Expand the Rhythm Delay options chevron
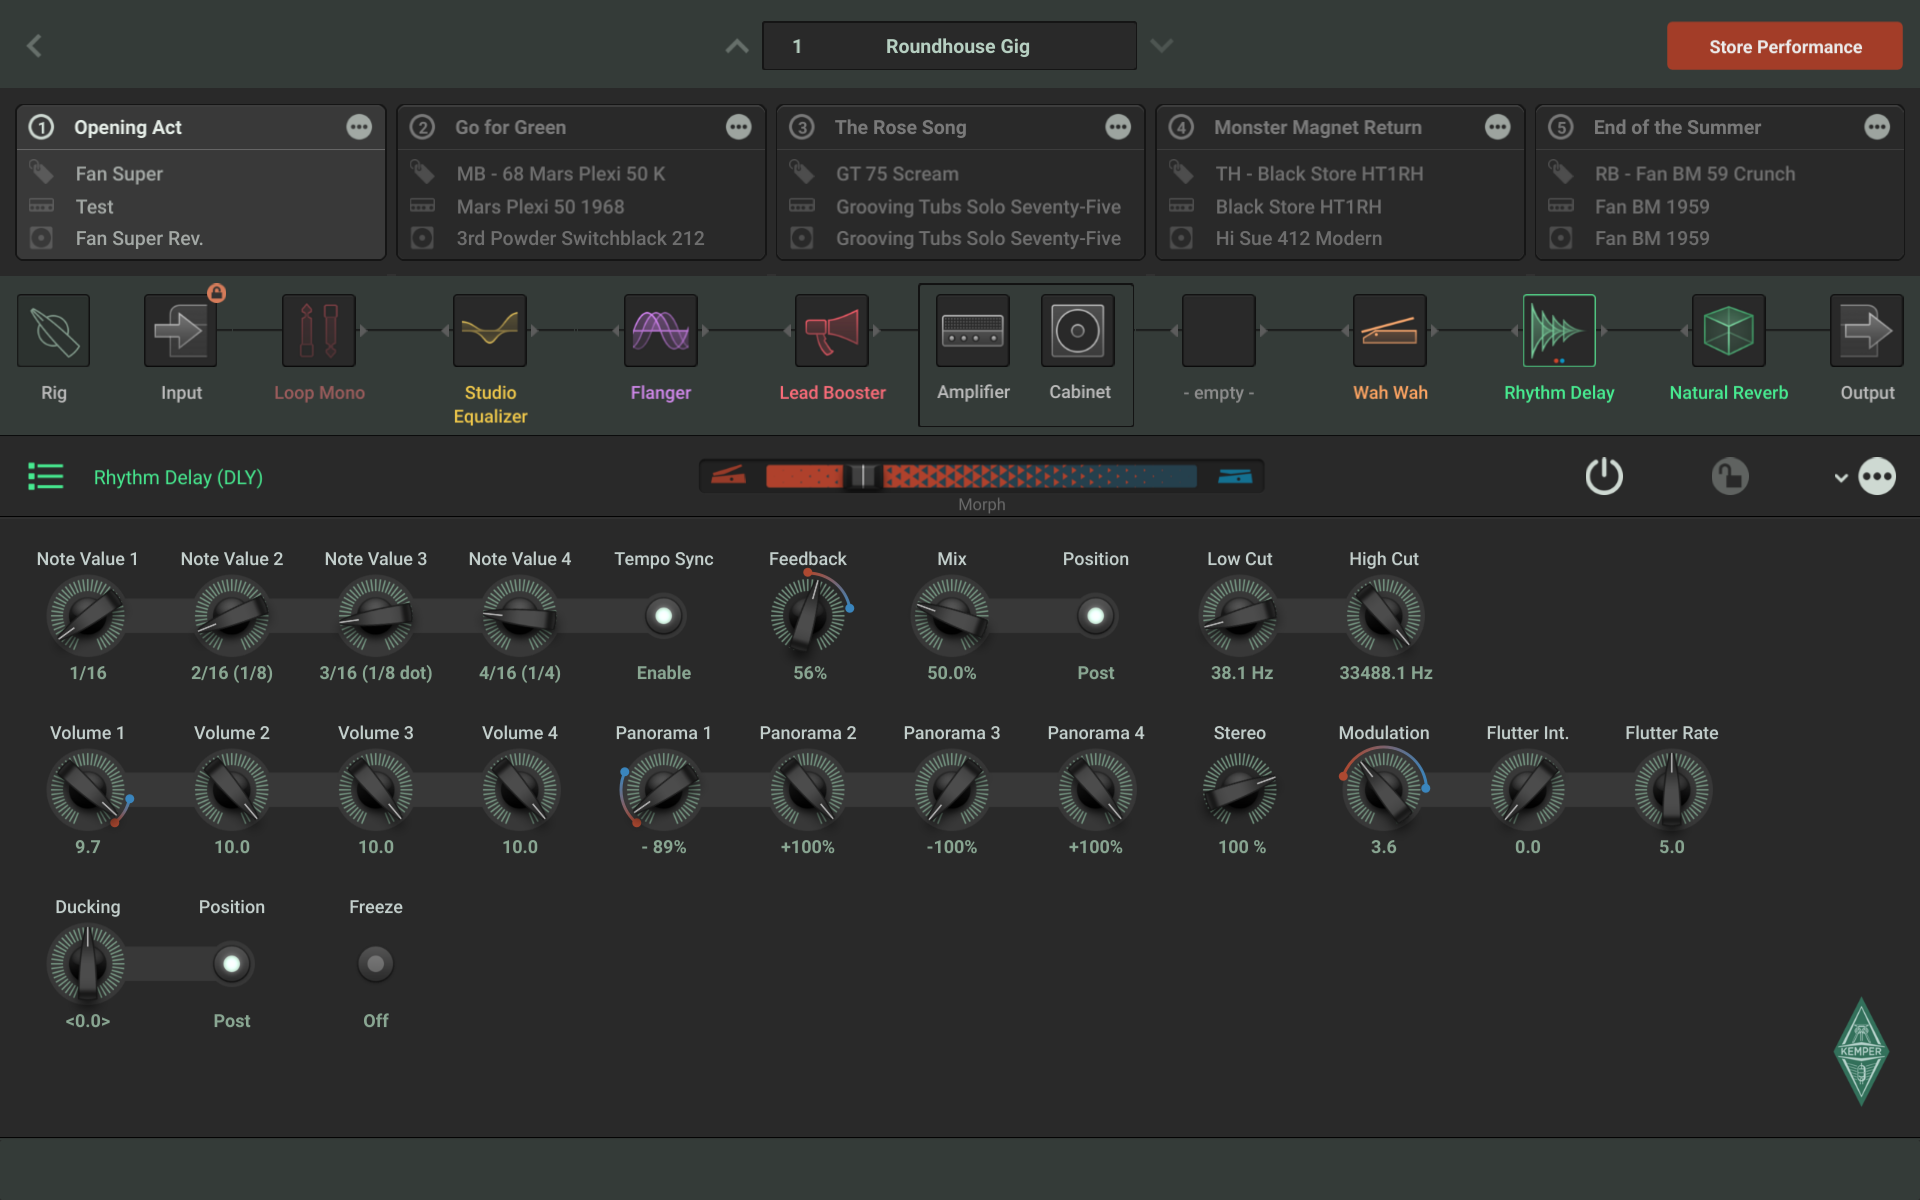Screen dimensions: 1920x1200 (x=1840, y=476)
